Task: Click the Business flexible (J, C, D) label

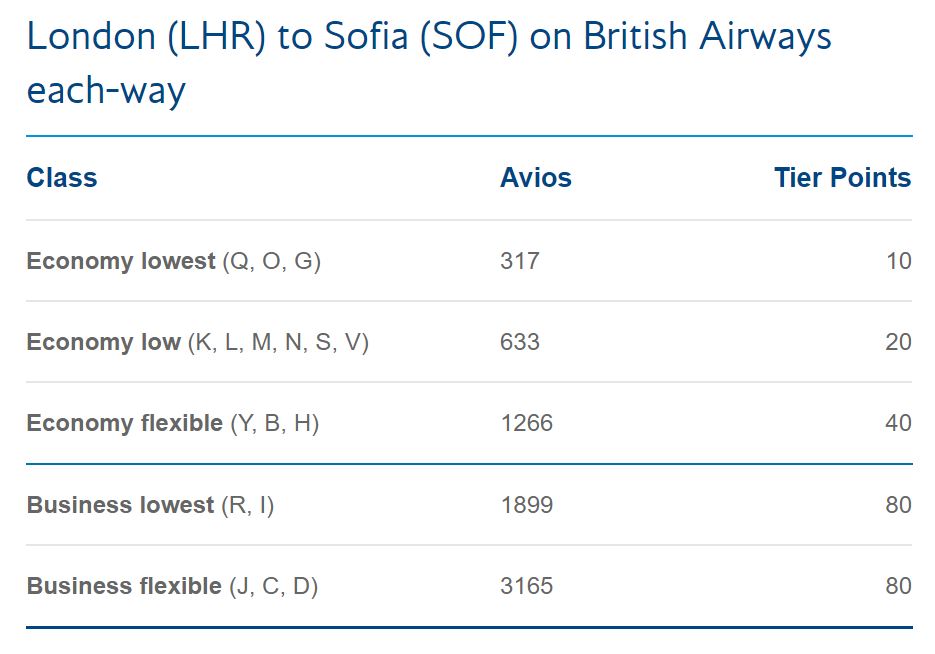Action: (172, 586)
